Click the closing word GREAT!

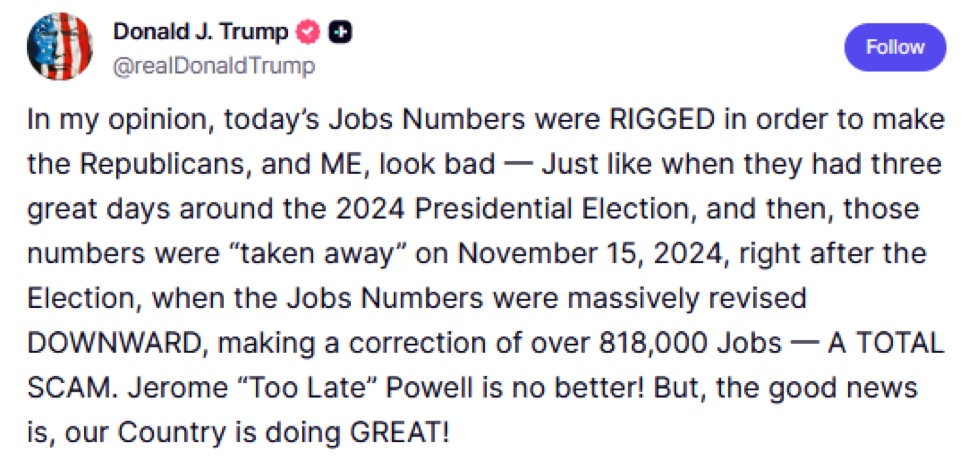pos(400,433)
